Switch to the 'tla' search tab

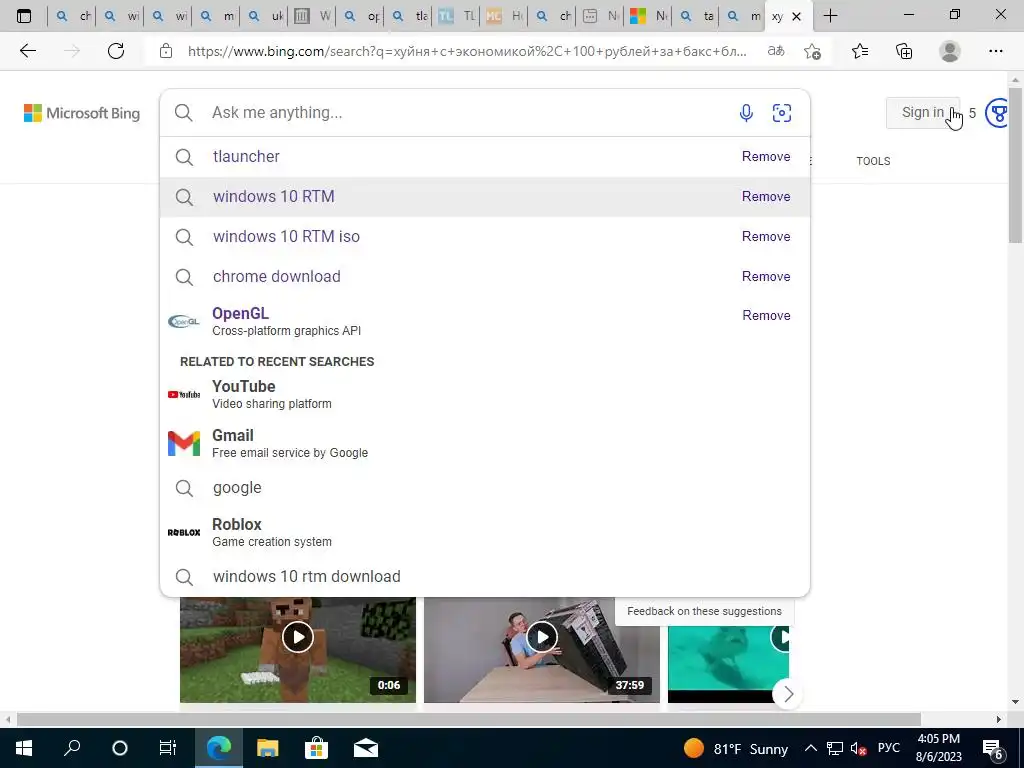click(410, 16)
